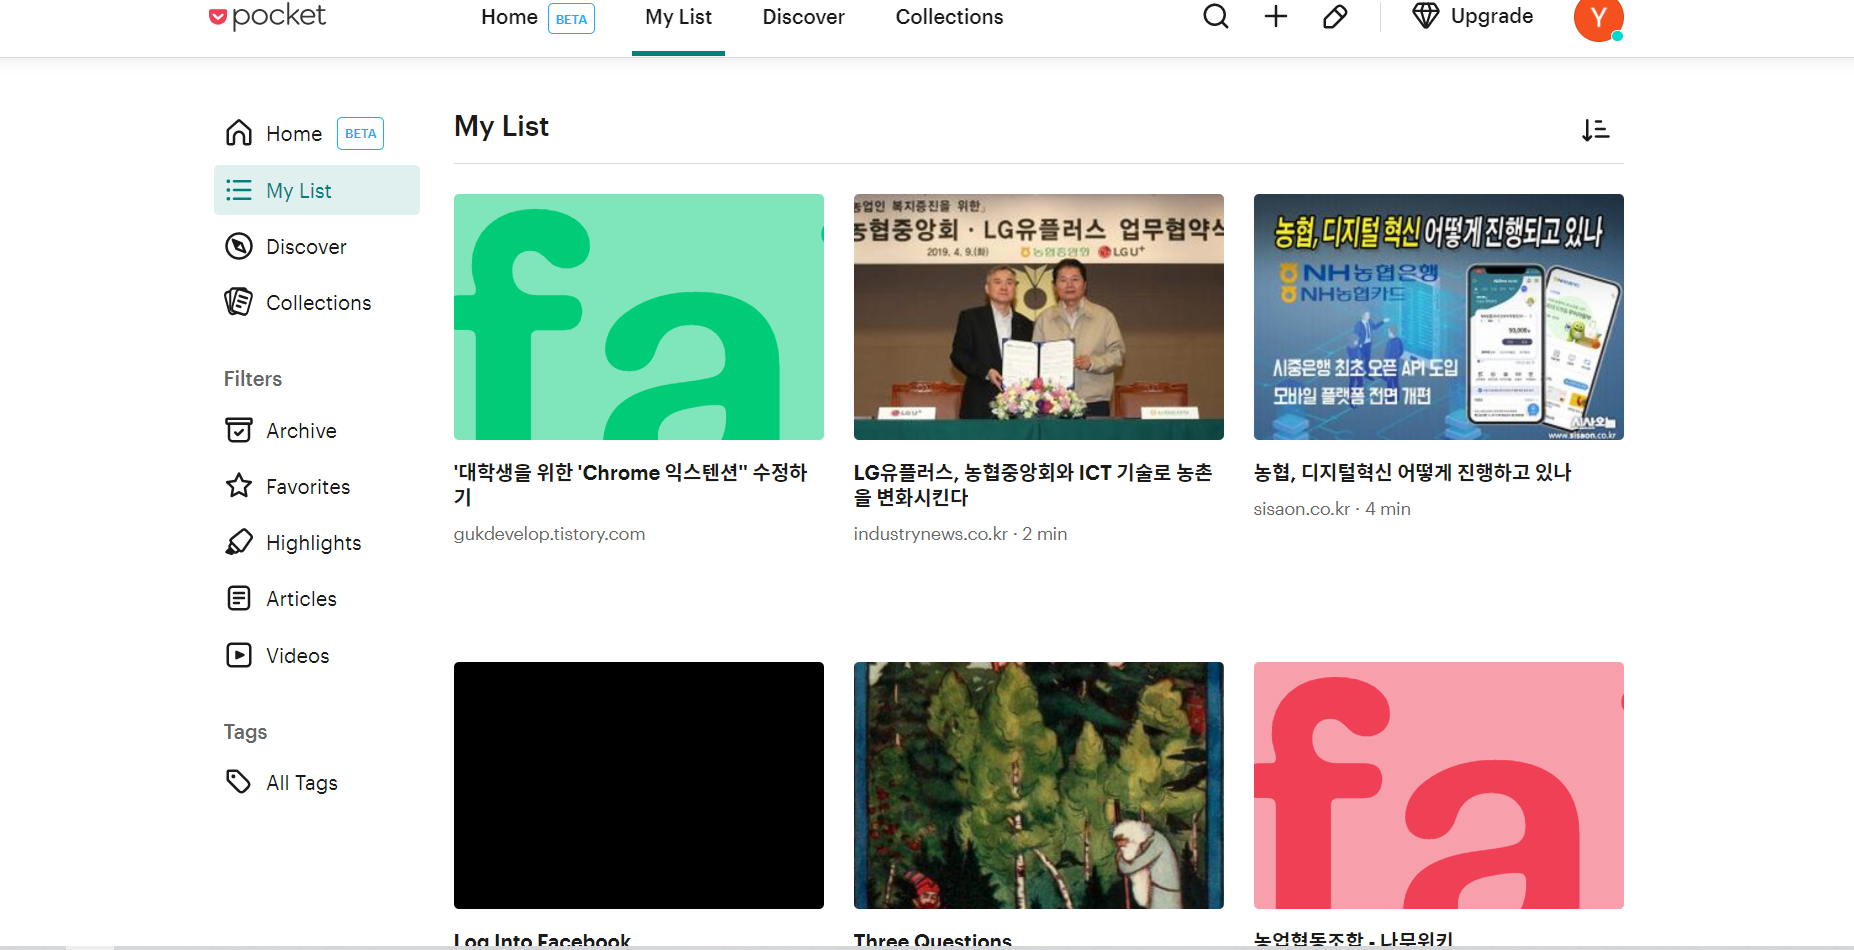Click the edit pencil icon in the header
Viewport: 1854px width, 950px height.
pos(1335,17)
